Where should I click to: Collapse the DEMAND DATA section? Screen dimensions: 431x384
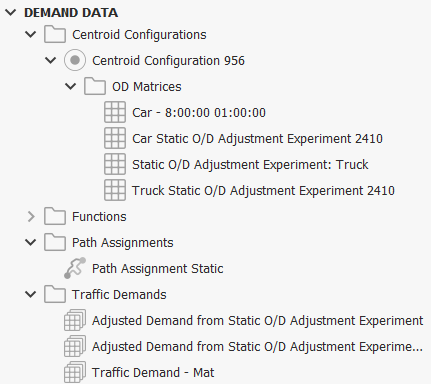(11, 13)
